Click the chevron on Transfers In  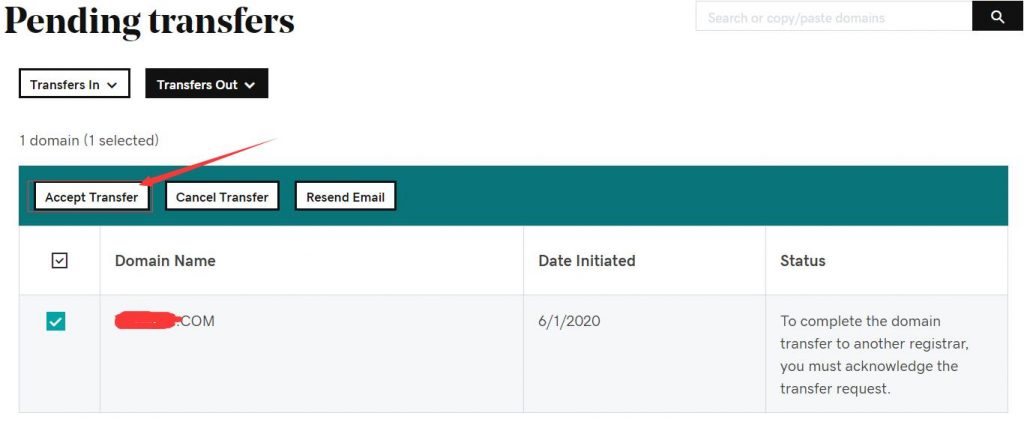pyautogui.click(x=112, y=85)
